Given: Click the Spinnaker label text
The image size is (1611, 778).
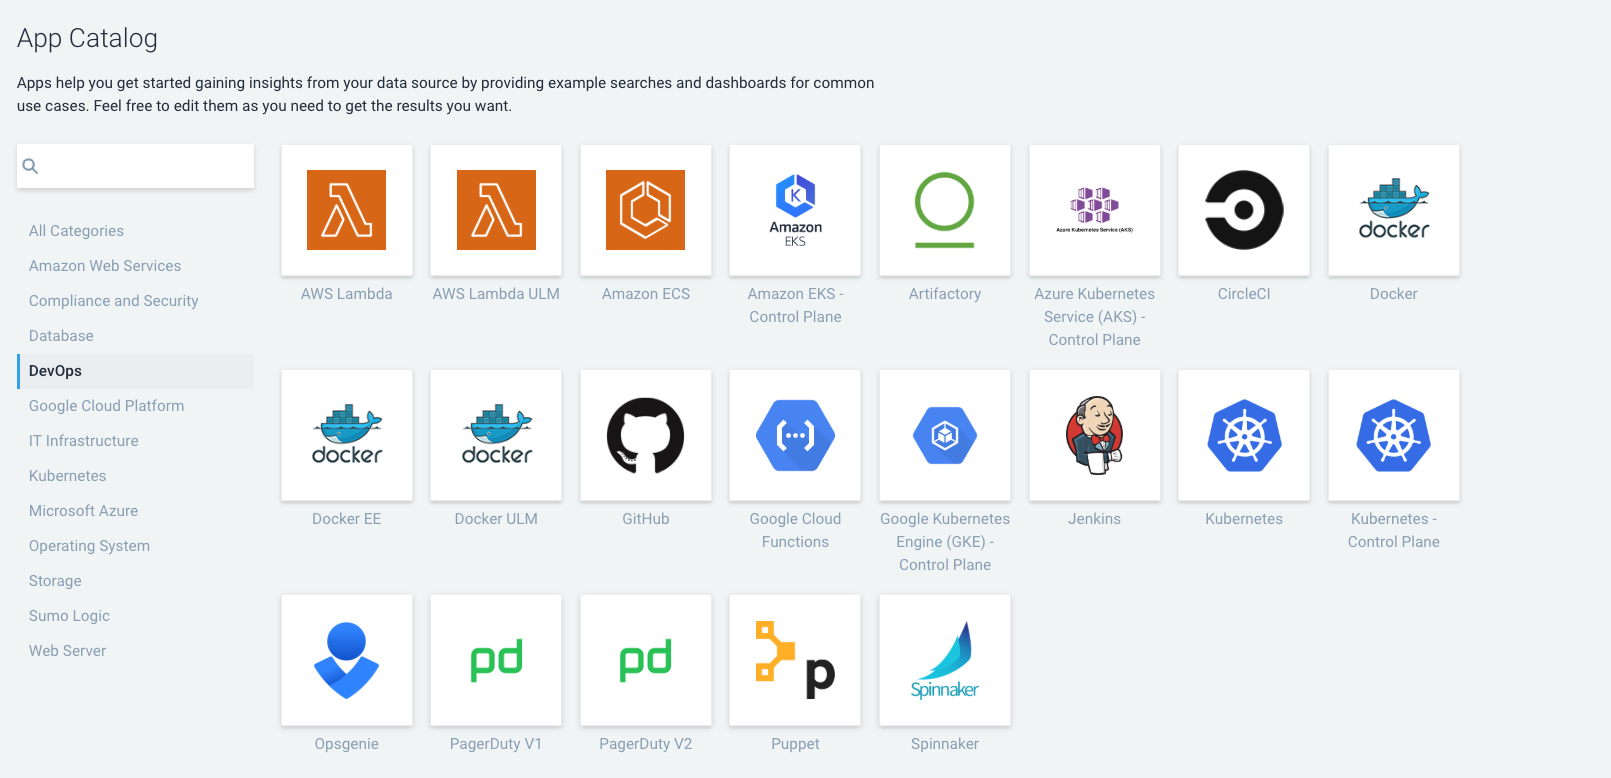Looking at the screenshot, I should pyautogui.click(x=945, y=744).
